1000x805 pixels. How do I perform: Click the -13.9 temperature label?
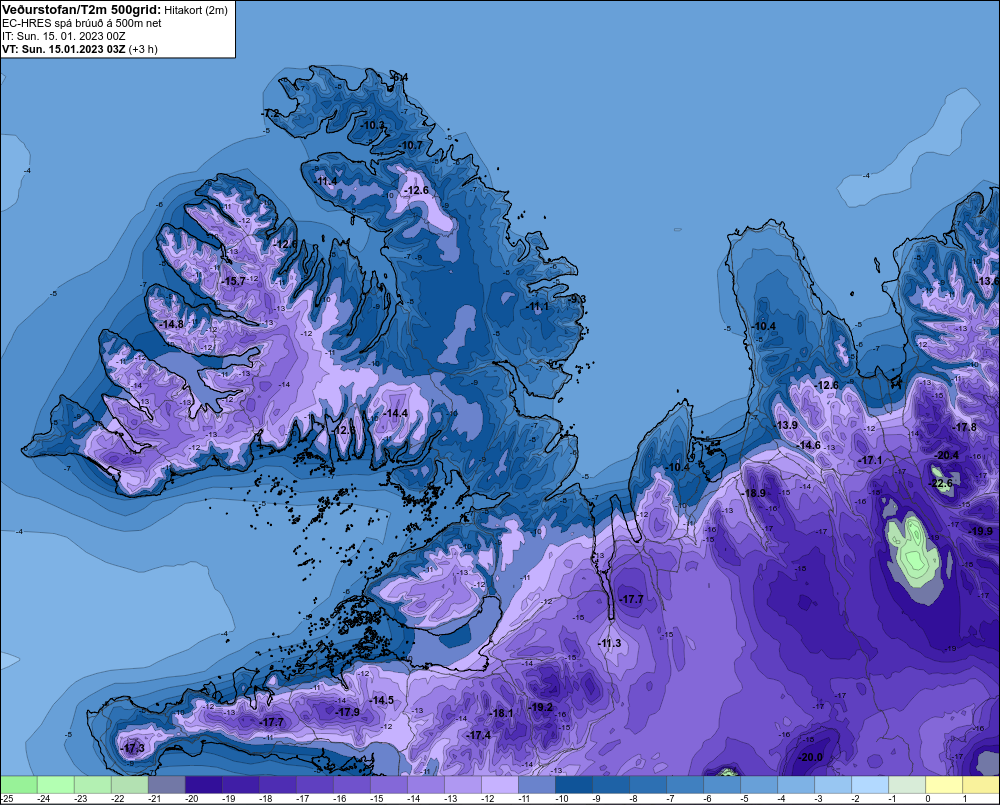786,425
